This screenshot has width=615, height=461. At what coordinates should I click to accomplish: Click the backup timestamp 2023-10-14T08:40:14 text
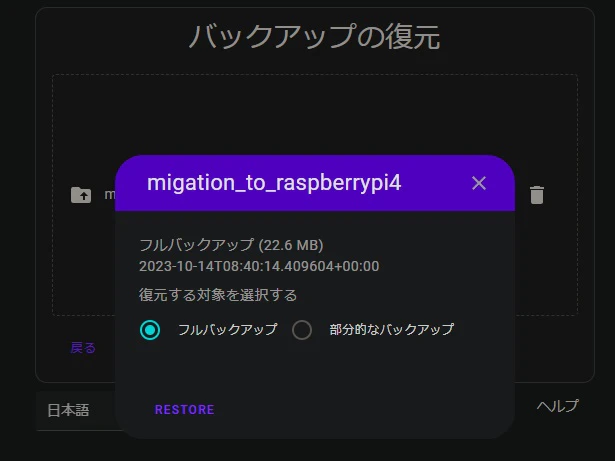[x=259, y=266]
